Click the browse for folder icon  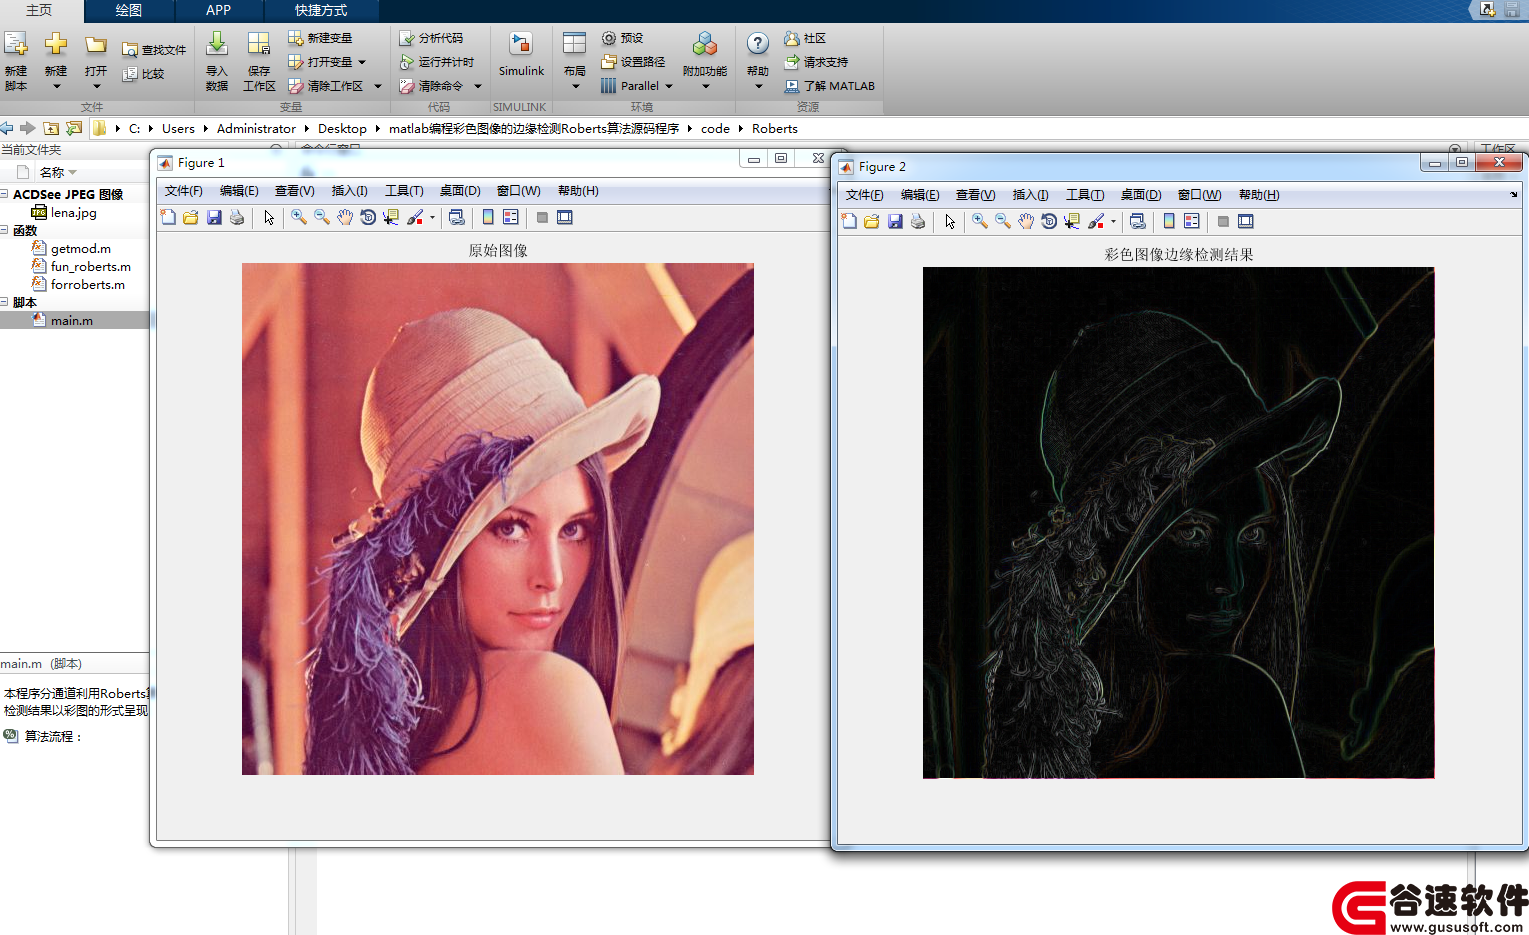pyautogui.click(x=74, y=128)
